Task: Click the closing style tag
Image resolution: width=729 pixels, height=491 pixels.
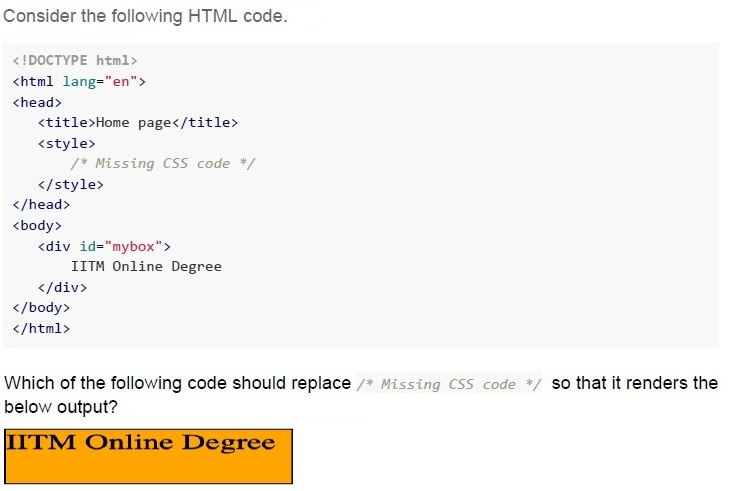Action: pyautogui.click(x=71, y=185)
